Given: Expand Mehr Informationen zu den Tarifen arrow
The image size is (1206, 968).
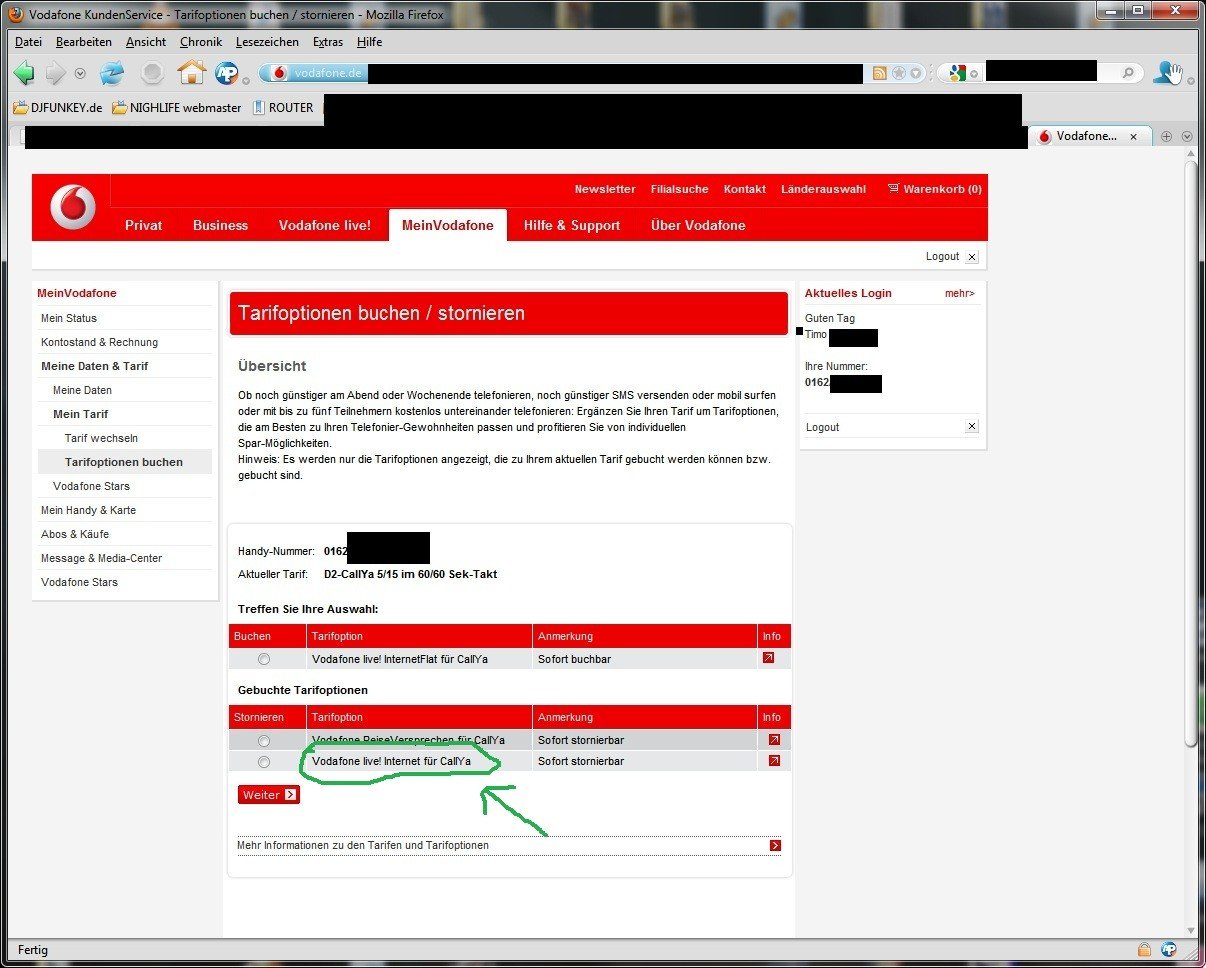Looking at the screenshot, I should [775, 846].
